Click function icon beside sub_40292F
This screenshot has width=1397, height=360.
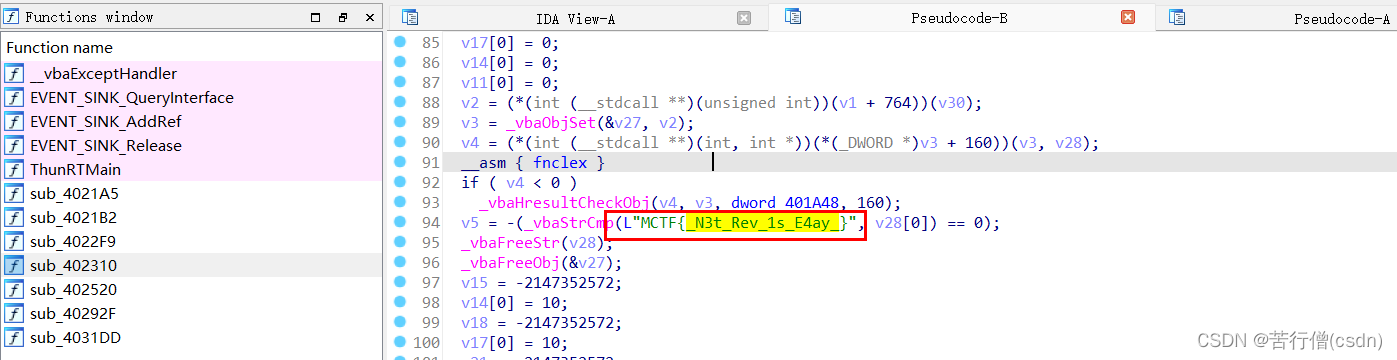pos(14,314)
